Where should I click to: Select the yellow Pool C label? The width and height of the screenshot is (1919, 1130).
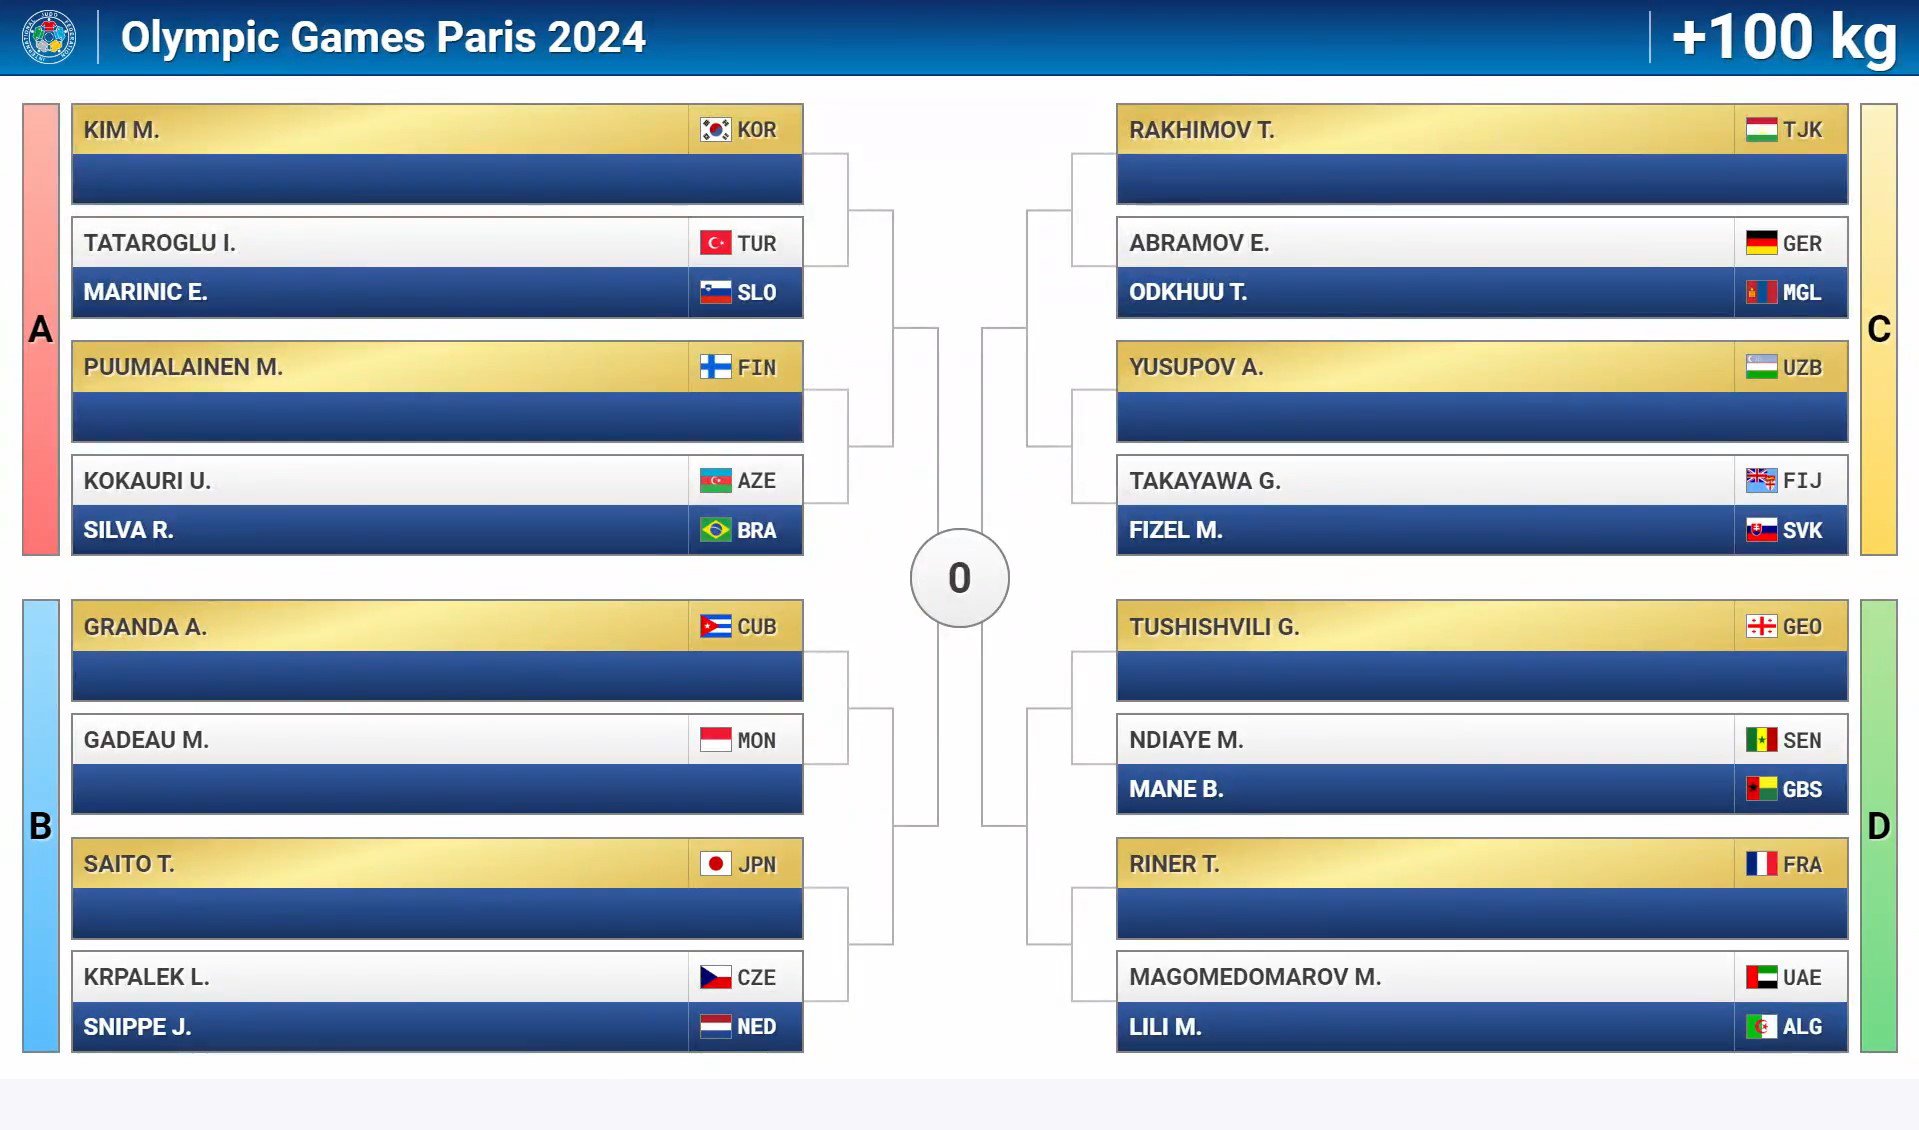(x=1879, y=329)
